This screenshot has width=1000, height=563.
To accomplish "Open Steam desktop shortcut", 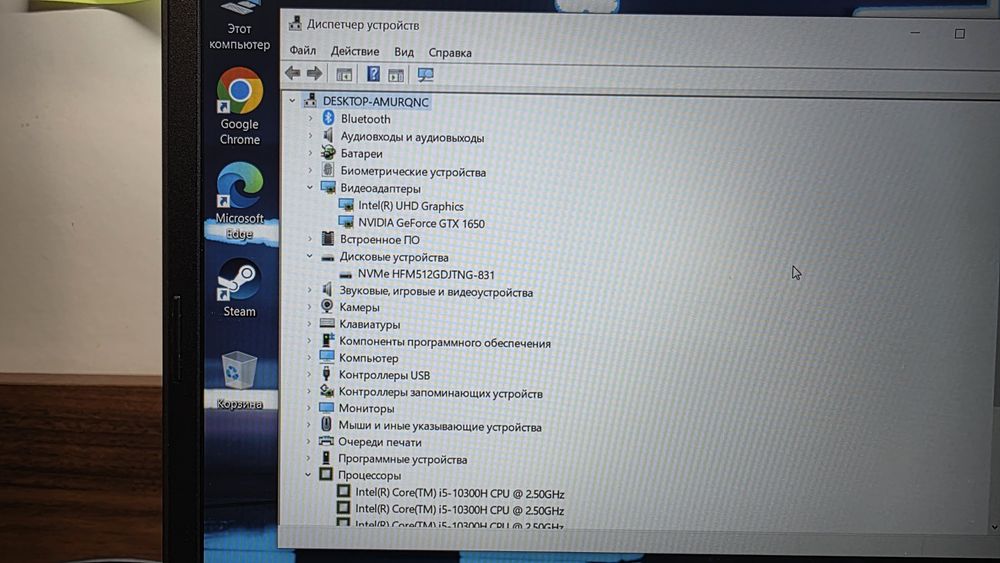I will [239, 288].
